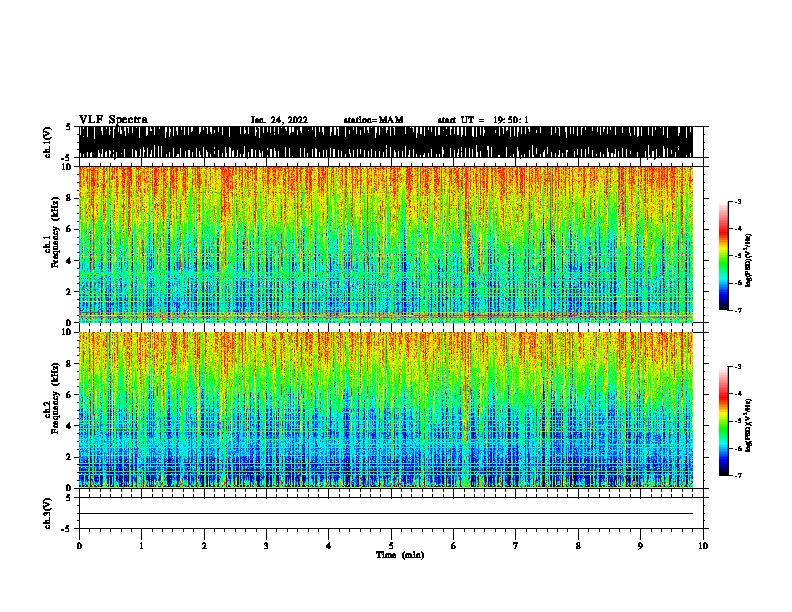Click inside the ch.1 spectrogram panel

386,244
